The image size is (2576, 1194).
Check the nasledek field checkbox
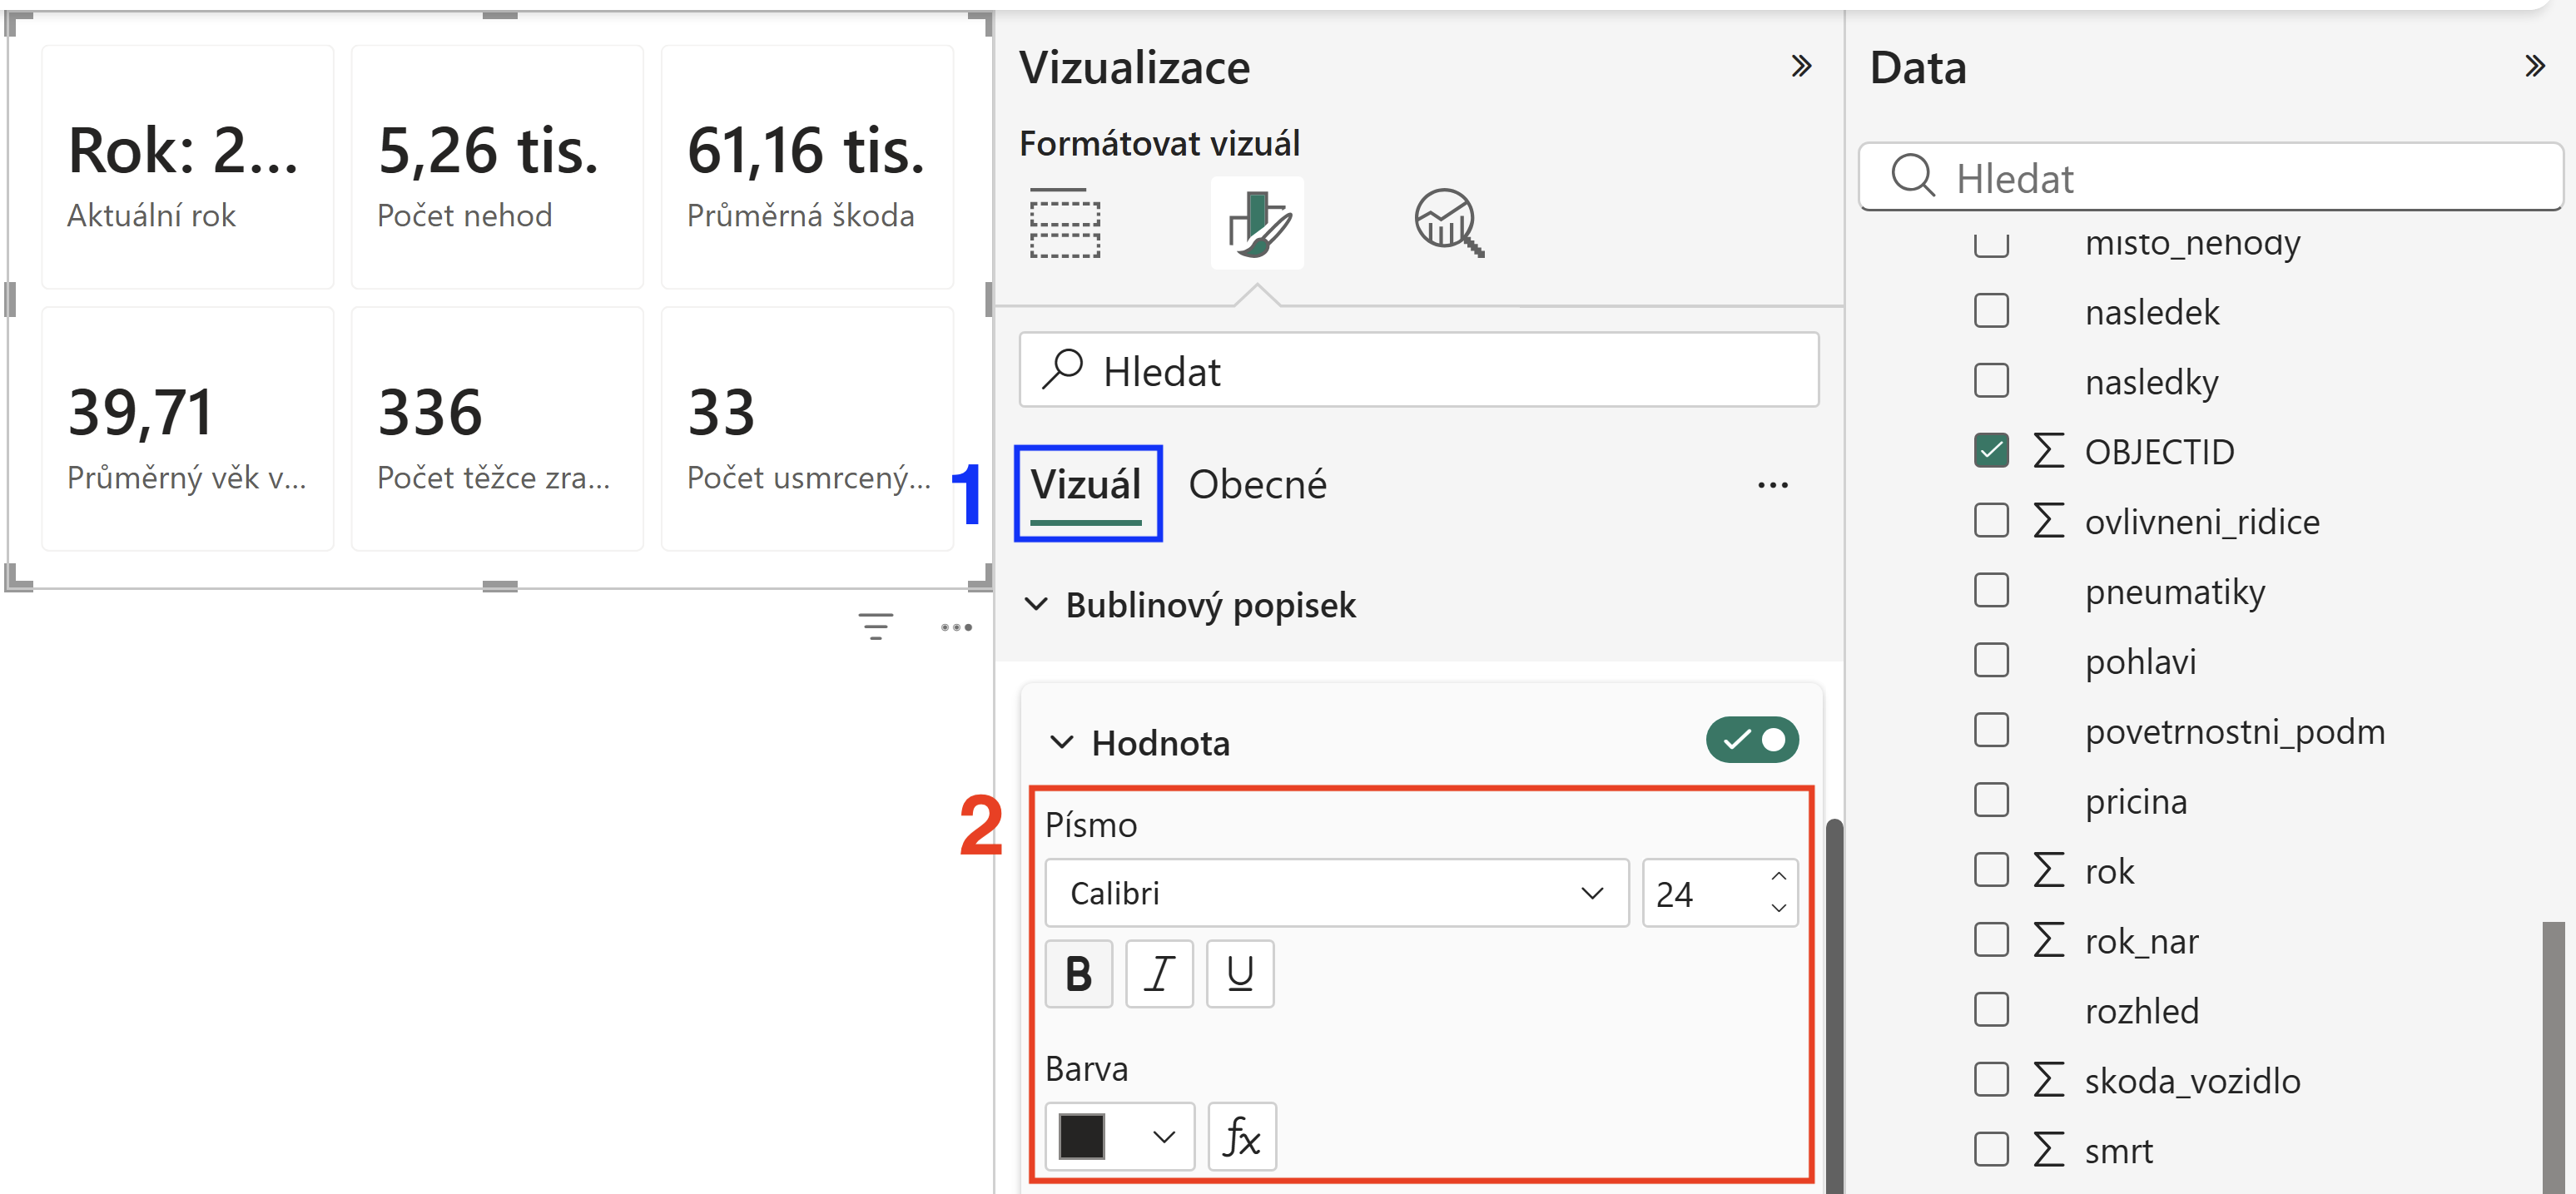coord(1991,311)
